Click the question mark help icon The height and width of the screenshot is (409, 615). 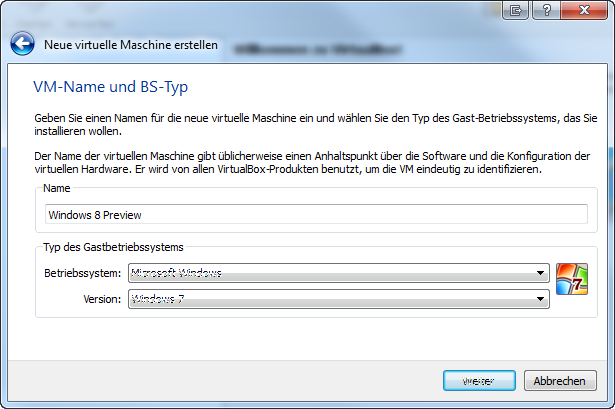pos(548,10)
